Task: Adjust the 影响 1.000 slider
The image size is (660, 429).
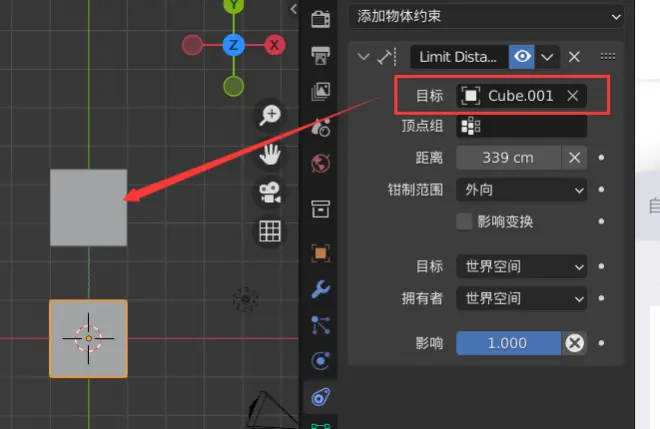Action: click(508, 343)
